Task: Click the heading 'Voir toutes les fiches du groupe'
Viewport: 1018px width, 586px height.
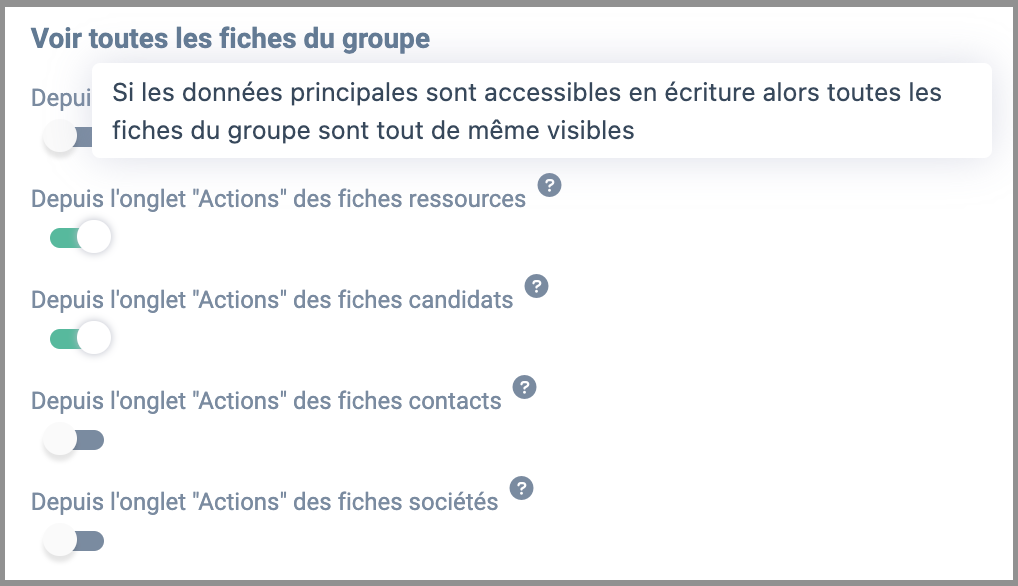Action: (230, 39)
